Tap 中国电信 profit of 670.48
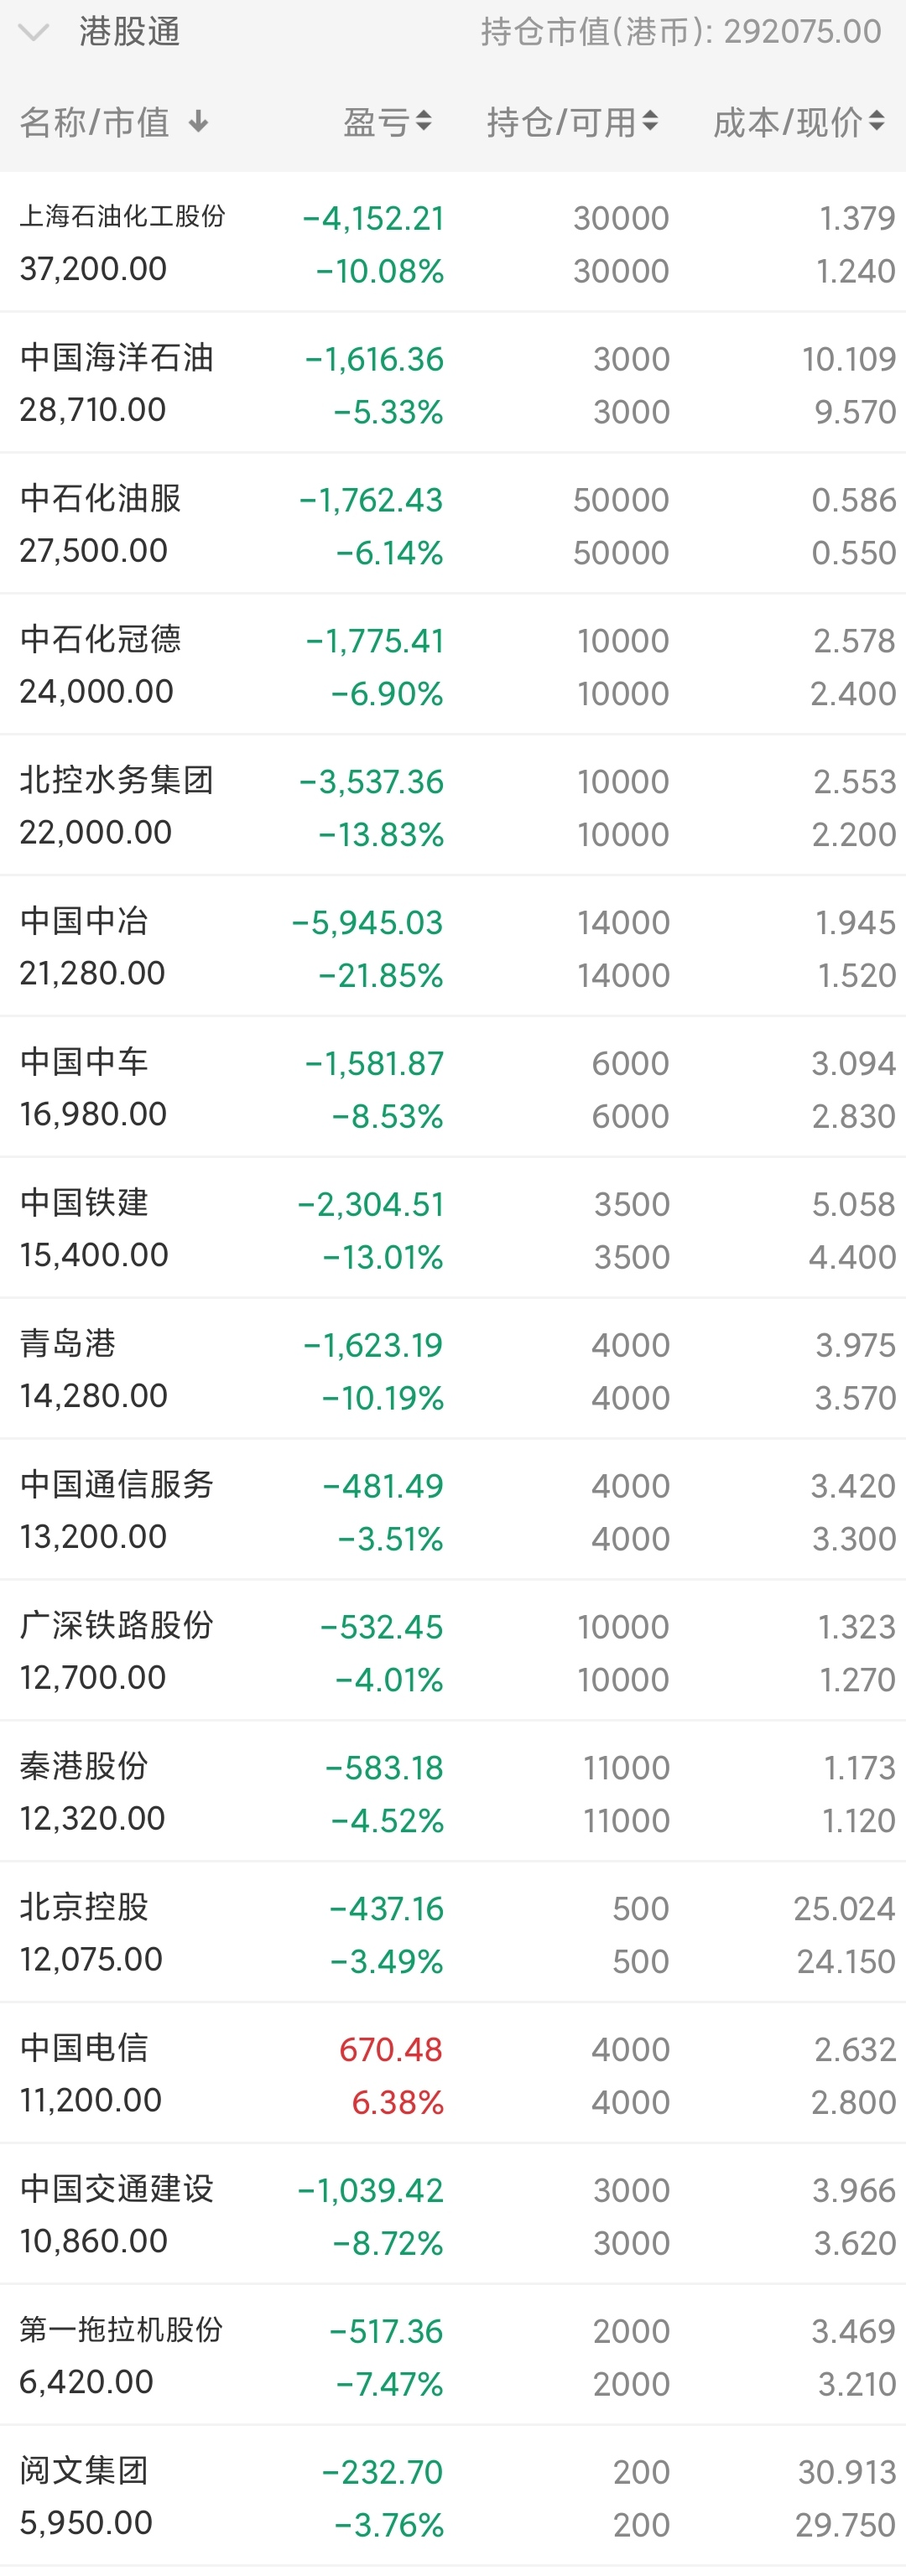Image resolution: width=906 pixels, height=2576 pixels. [x=390, y=2049]
